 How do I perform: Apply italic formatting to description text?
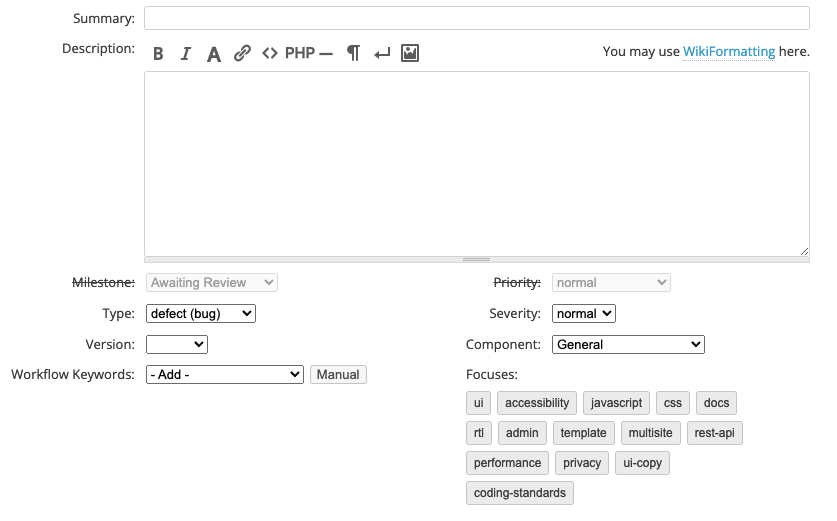185,54
